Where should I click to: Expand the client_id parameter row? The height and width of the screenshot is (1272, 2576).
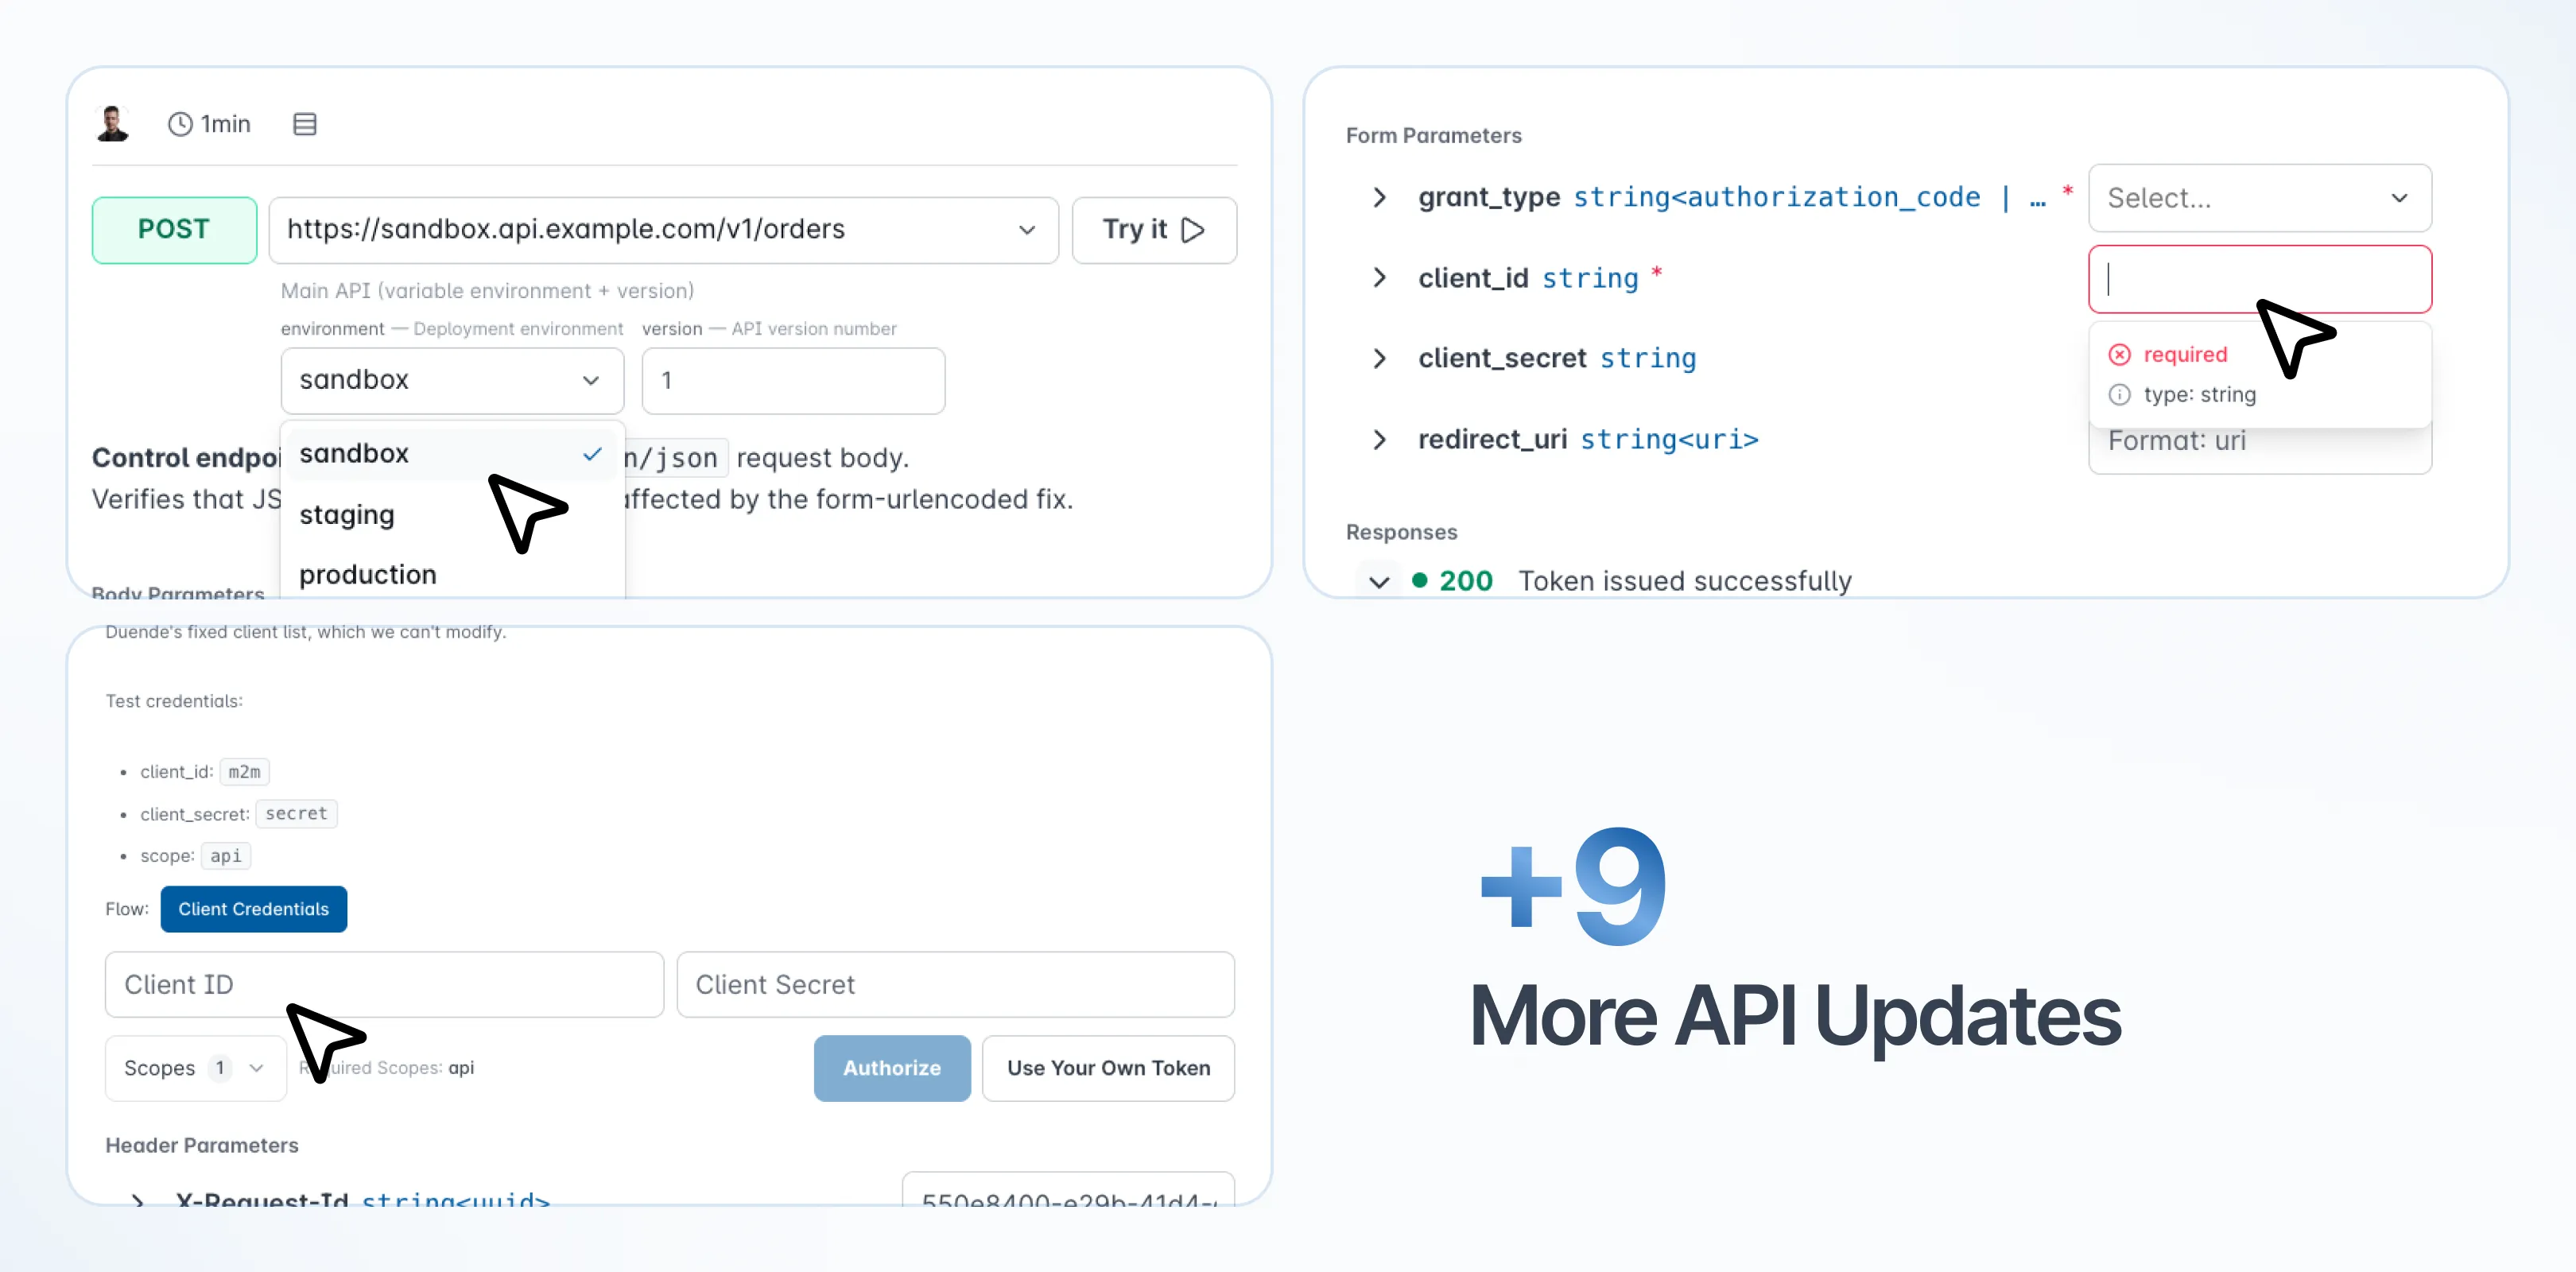click(x=1380, y=278)
